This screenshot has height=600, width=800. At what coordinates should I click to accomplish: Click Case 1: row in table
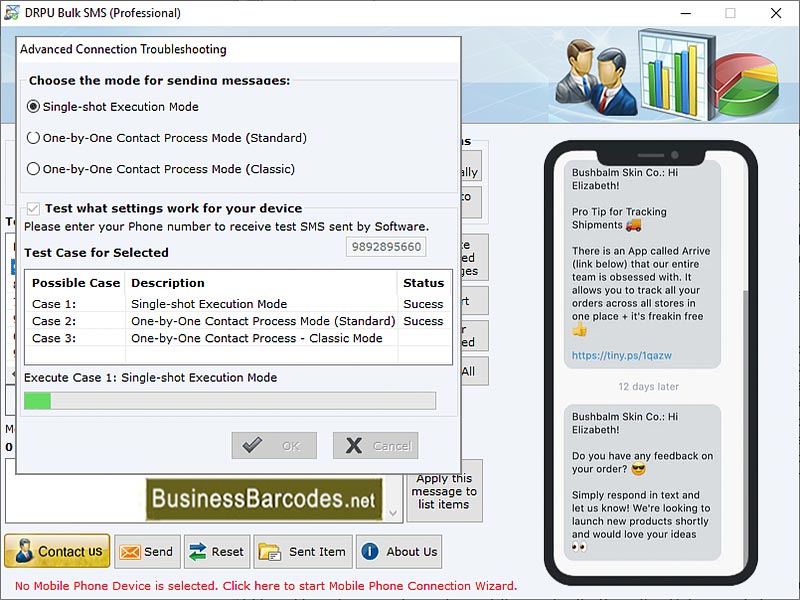[238, 304]
